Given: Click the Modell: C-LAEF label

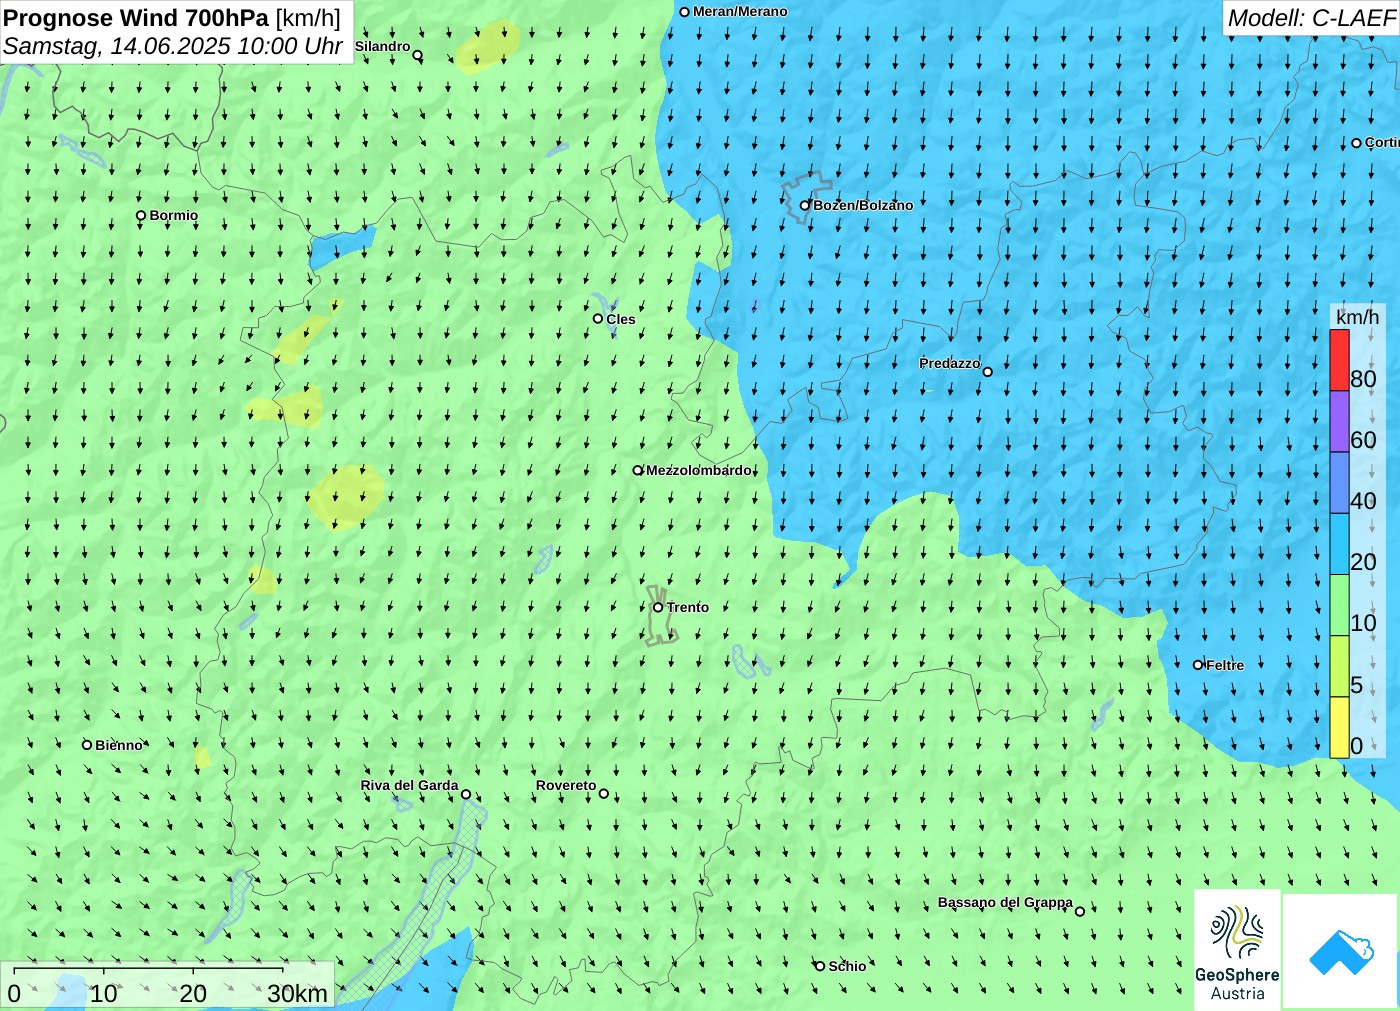Looking at the screenshot, I should 1311,18.
